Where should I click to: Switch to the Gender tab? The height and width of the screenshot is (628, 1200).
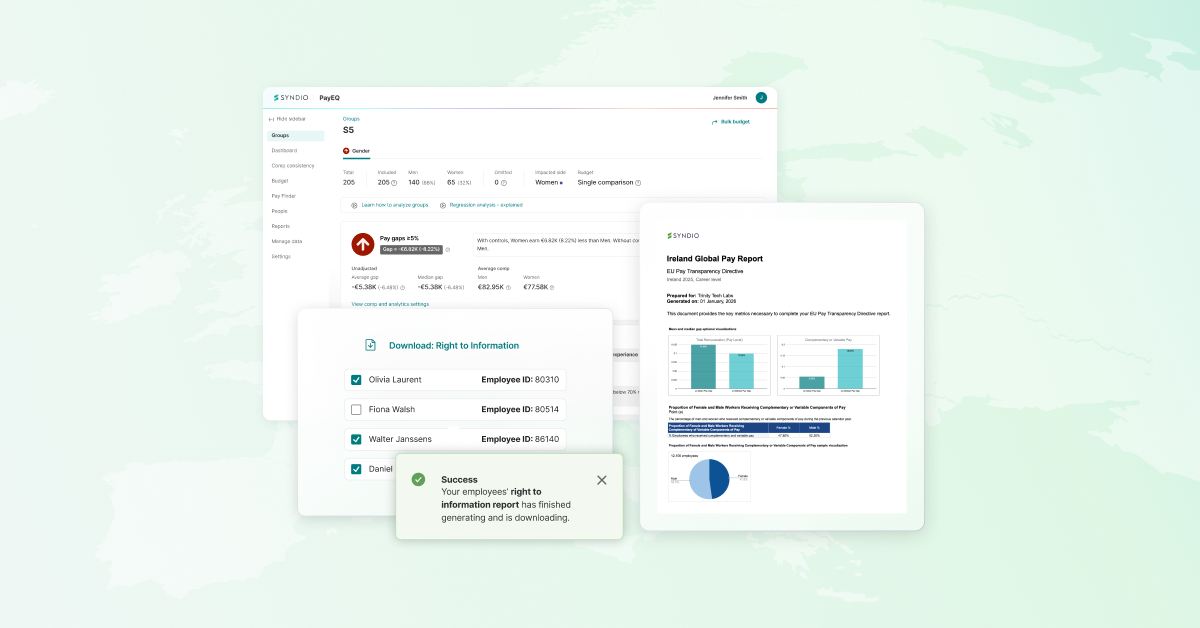356,151
